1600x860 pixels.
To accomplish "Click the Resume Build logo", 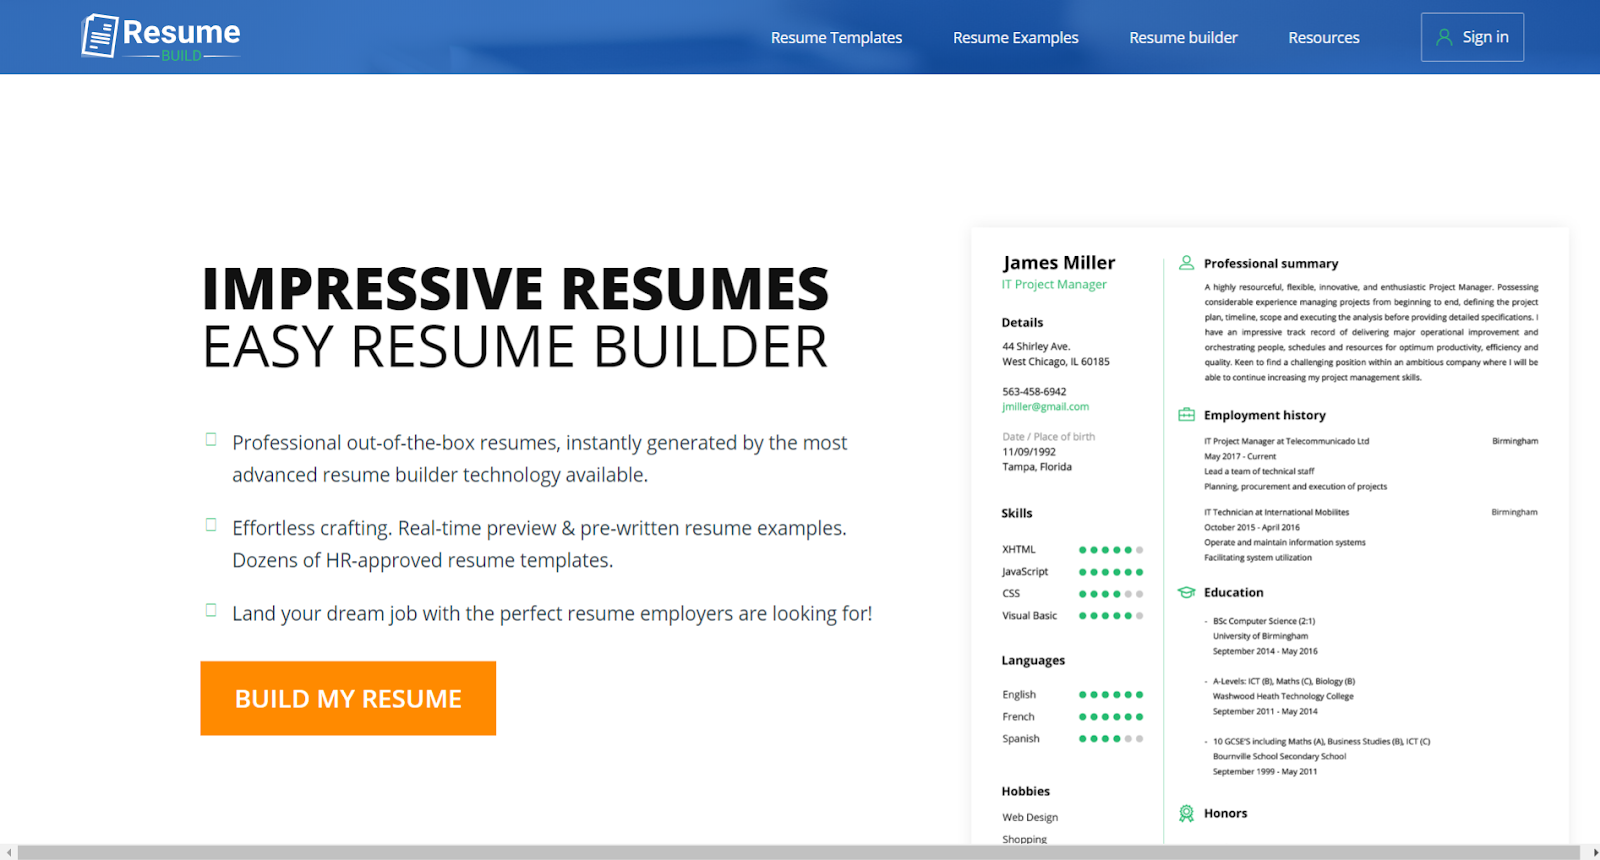I will click(x=161, y=37).
